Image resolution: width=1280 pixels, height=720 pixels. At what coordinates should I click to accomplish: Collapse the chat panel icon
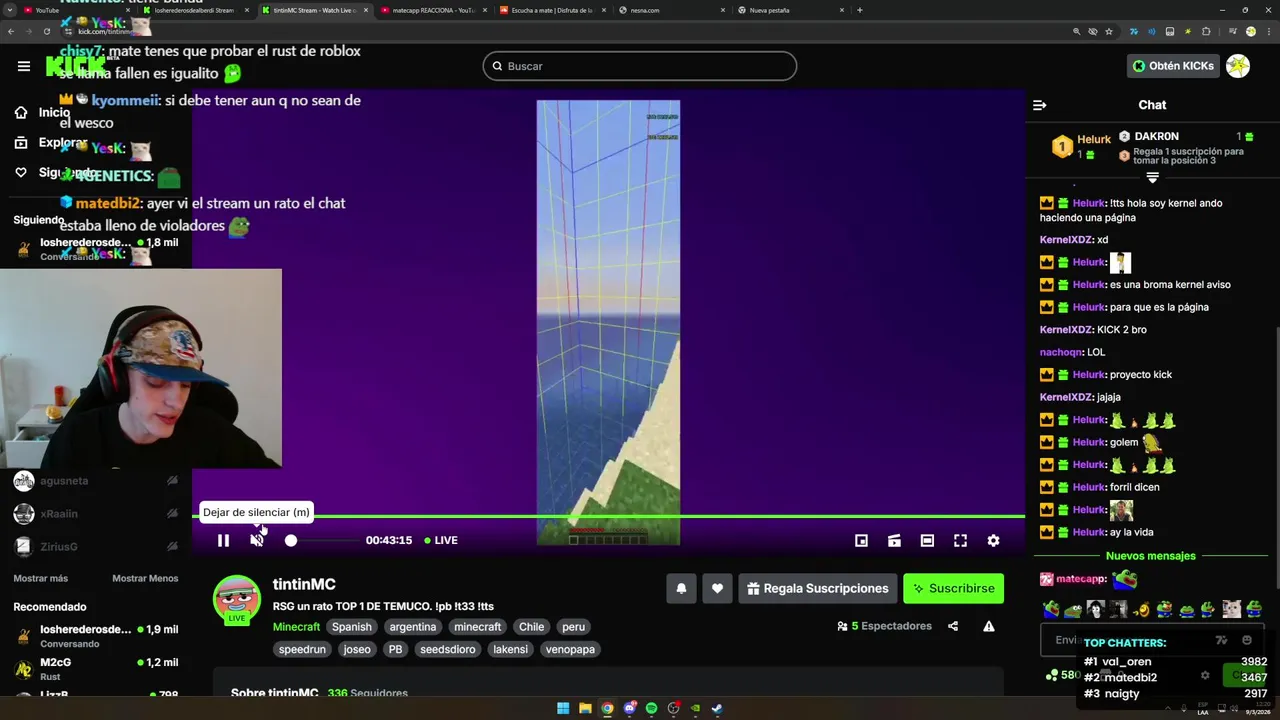1039,105
